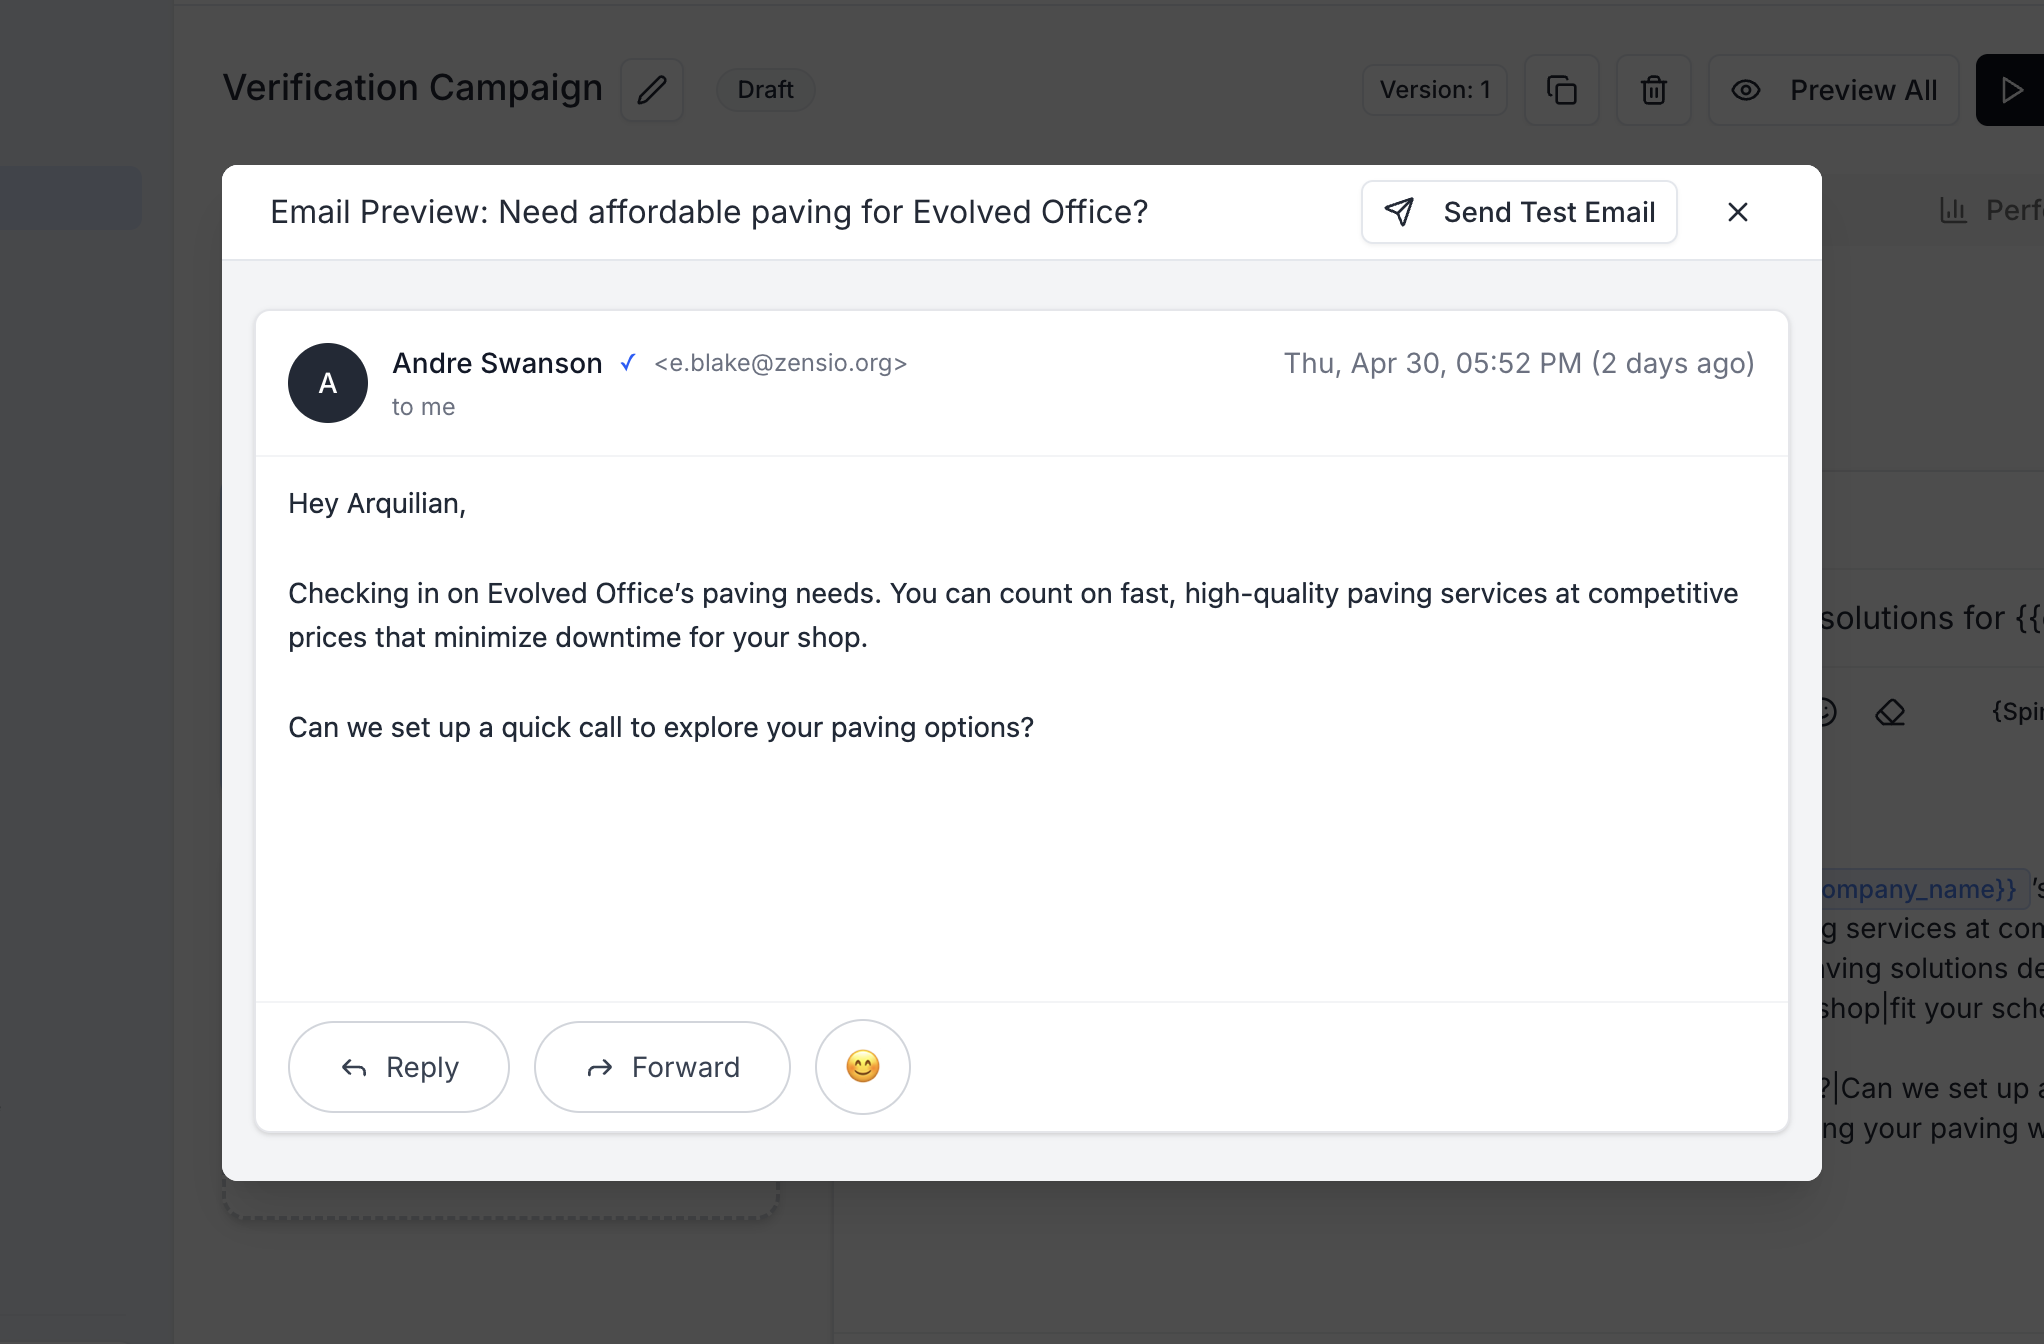Click the line 'Can we set up a quick call'
Image resolution: width=2044 pixels, height=1344 pixels.
click(661, 727)
